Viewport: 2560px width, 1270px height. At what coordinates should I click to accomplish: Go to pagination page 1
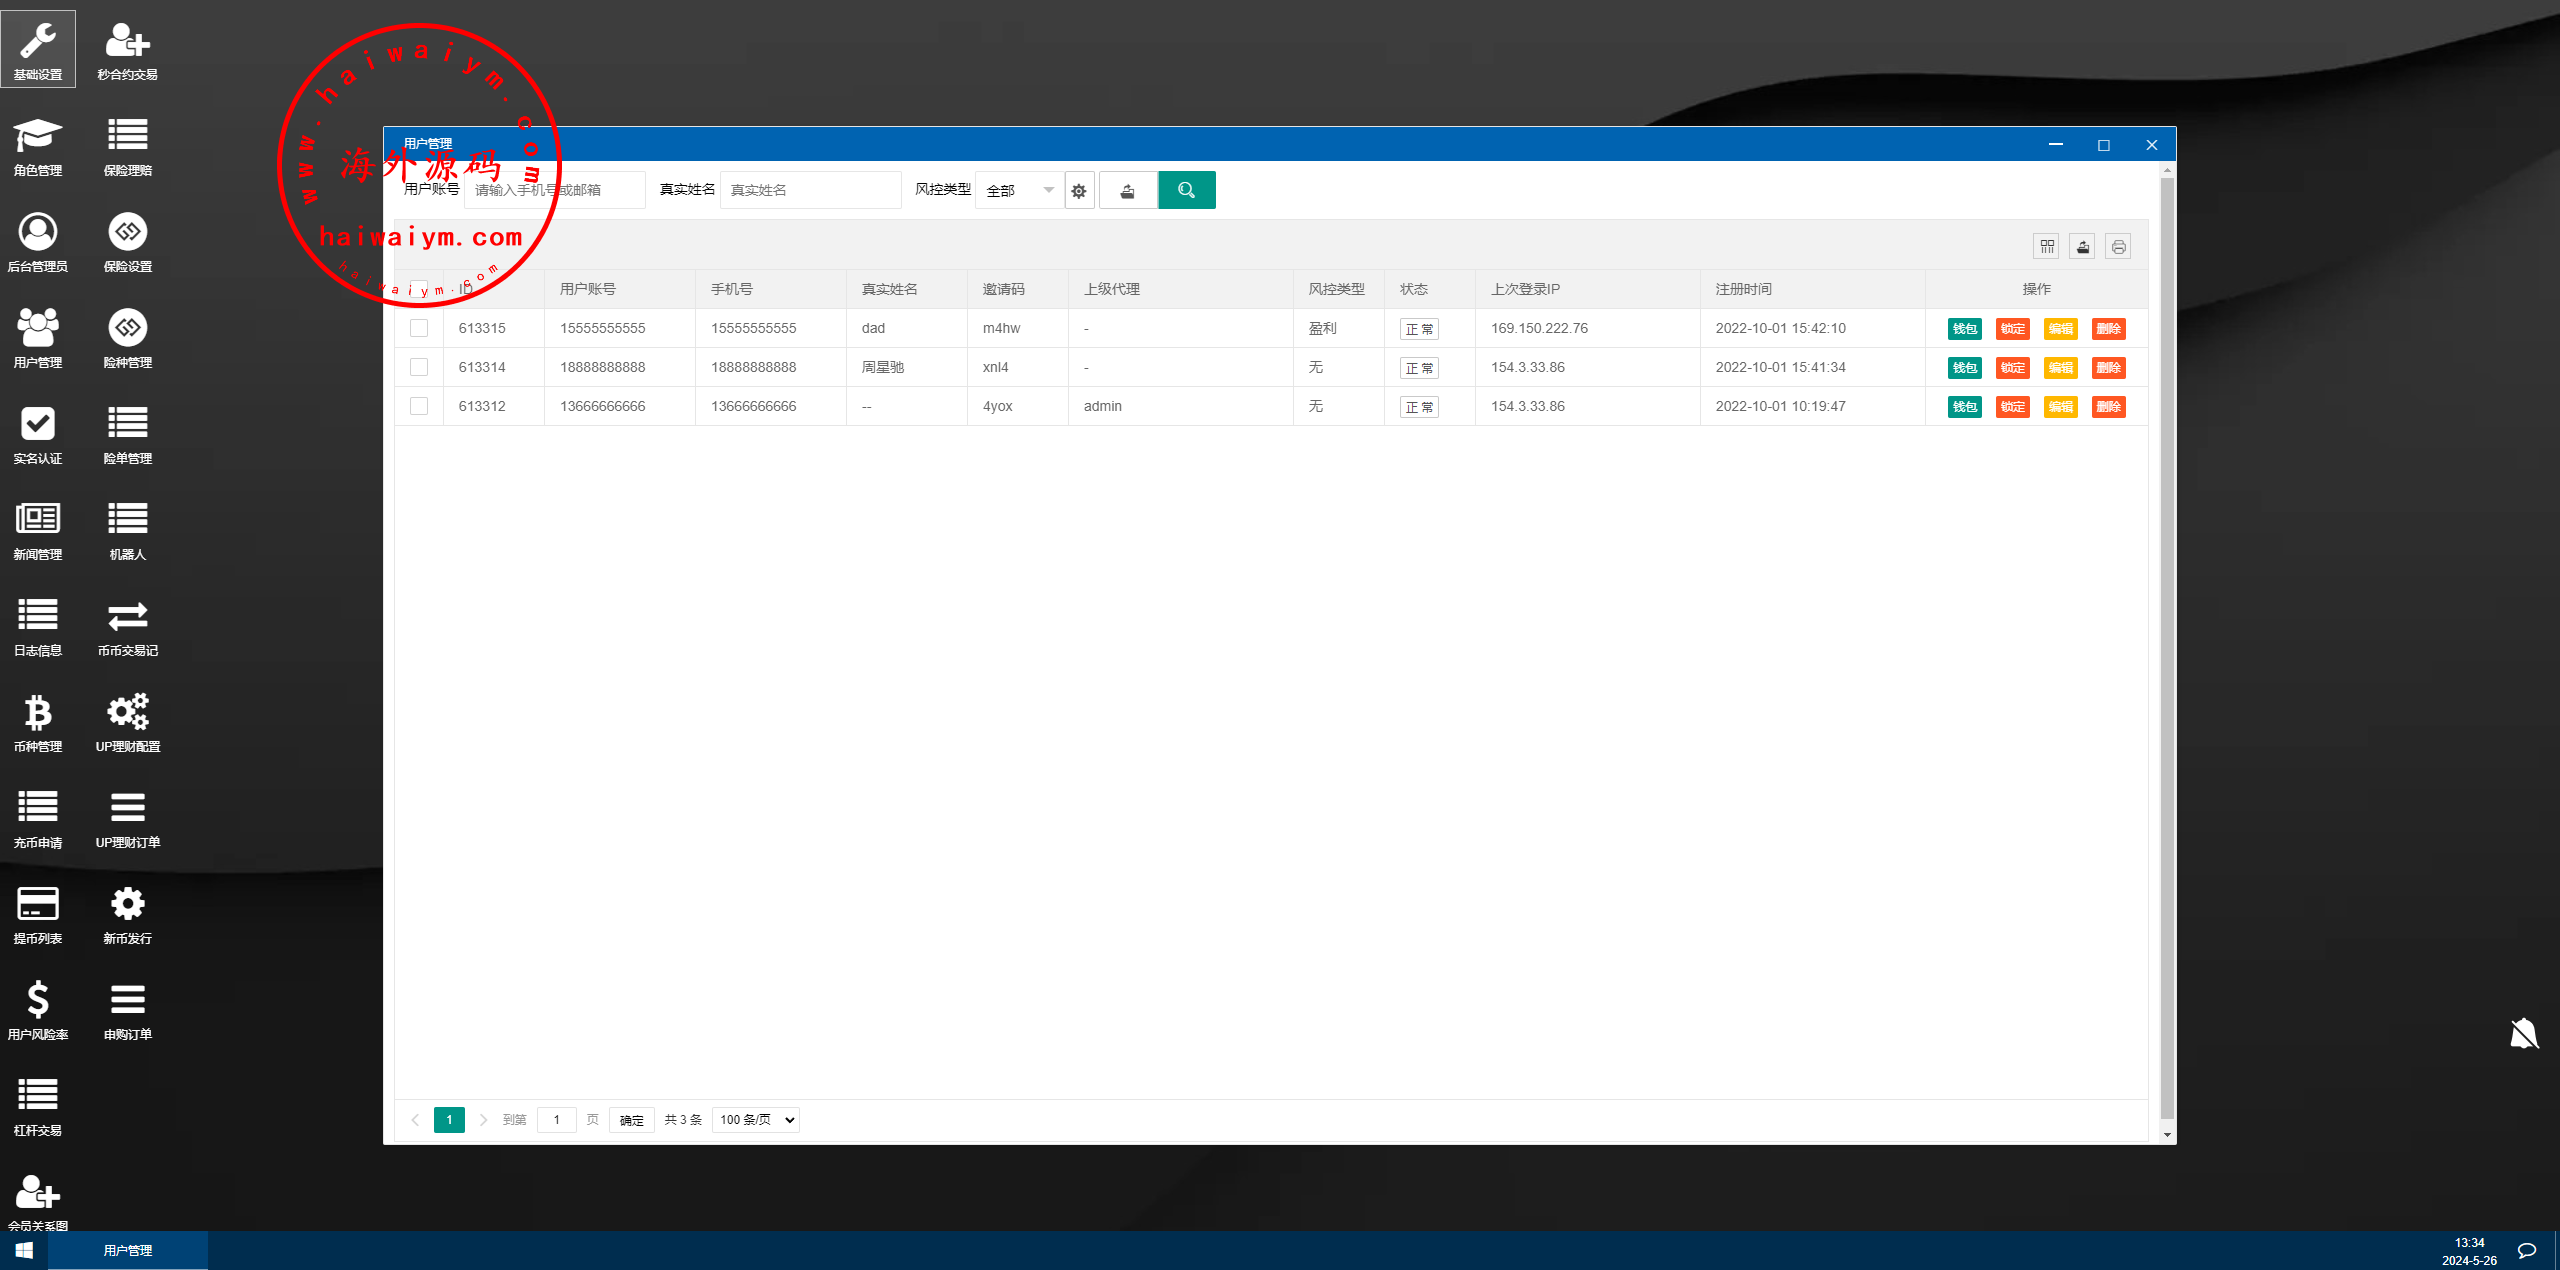pyautogui.click(x=449, y=1120)
